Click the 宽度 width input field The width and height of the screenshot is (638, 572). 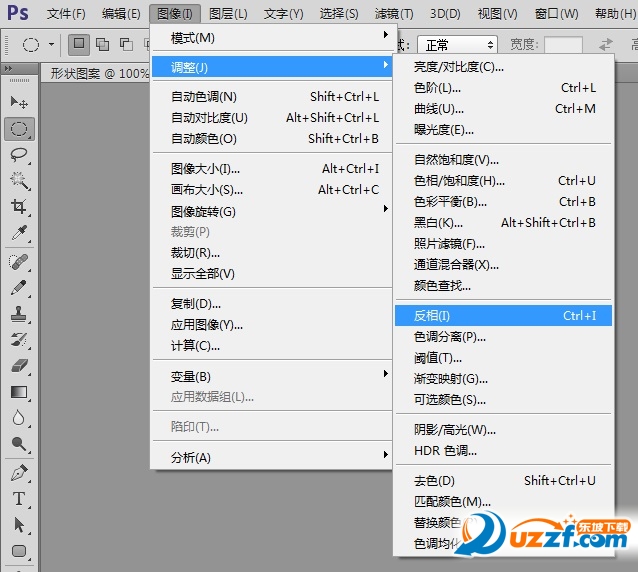click(x=563, y=45)
